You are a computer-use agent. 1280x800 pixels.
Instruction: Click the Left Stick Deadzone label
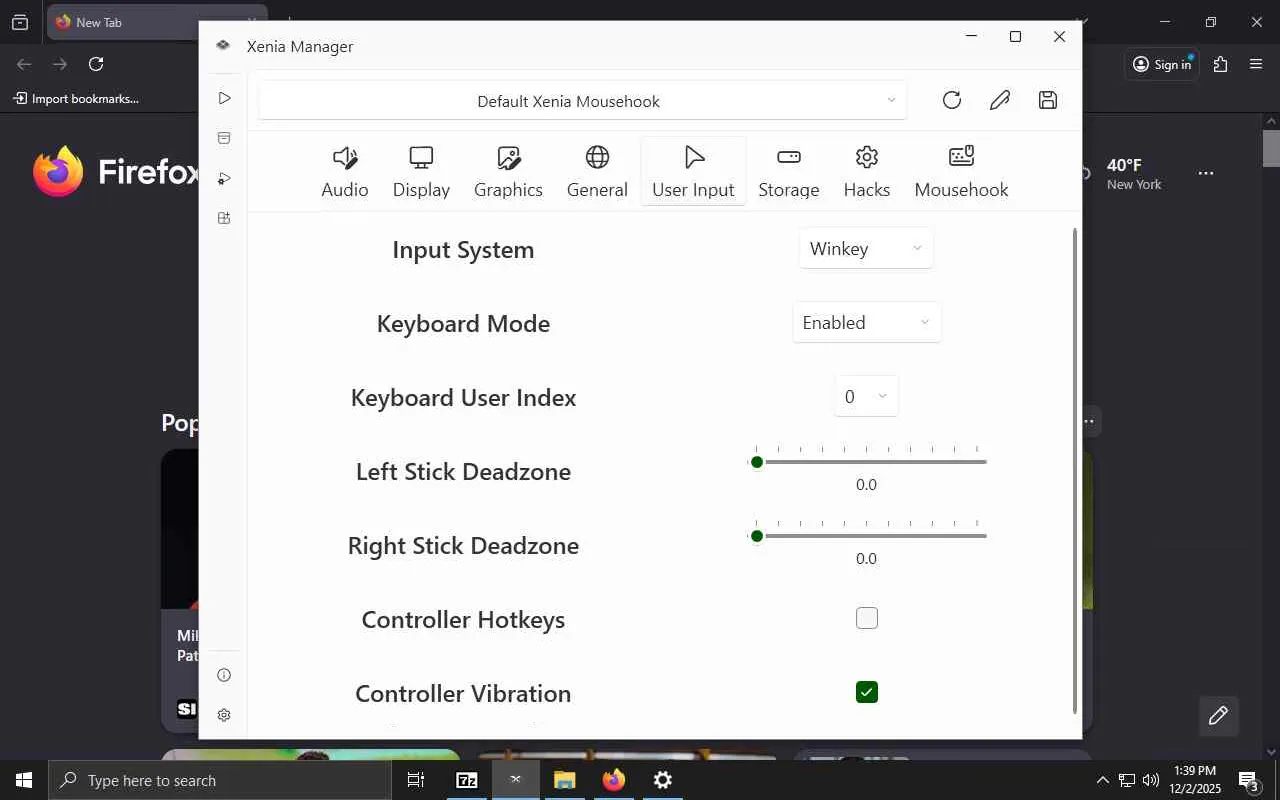click(463, 471)
